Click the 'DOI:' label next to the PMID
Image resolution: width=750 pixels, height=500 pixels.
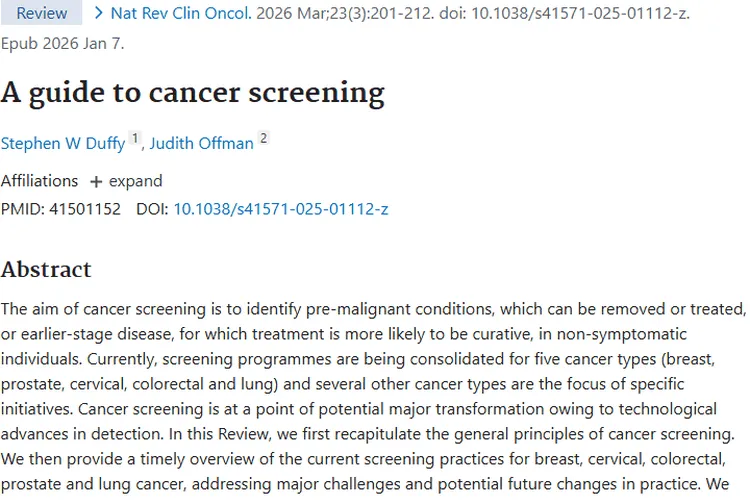click(x=152, y=209)
